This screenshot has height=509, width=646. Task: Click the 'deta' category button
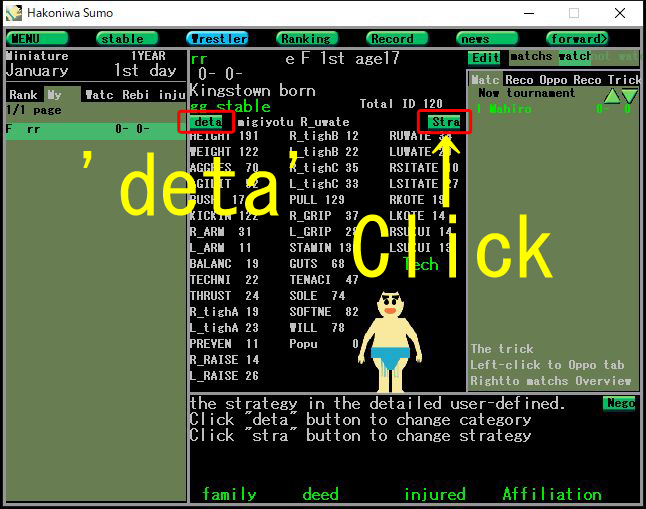tap(207, 122)
